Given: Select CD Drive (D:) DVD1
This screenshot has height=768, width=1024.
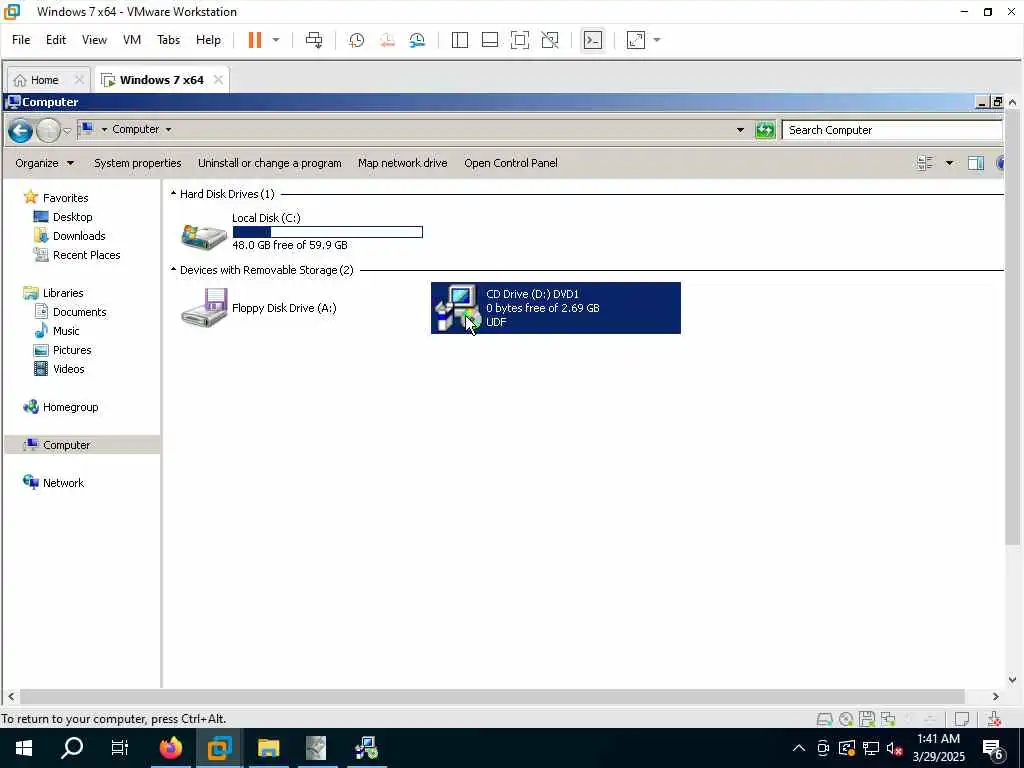Looking at the screenshot, I should coord(556,308).
